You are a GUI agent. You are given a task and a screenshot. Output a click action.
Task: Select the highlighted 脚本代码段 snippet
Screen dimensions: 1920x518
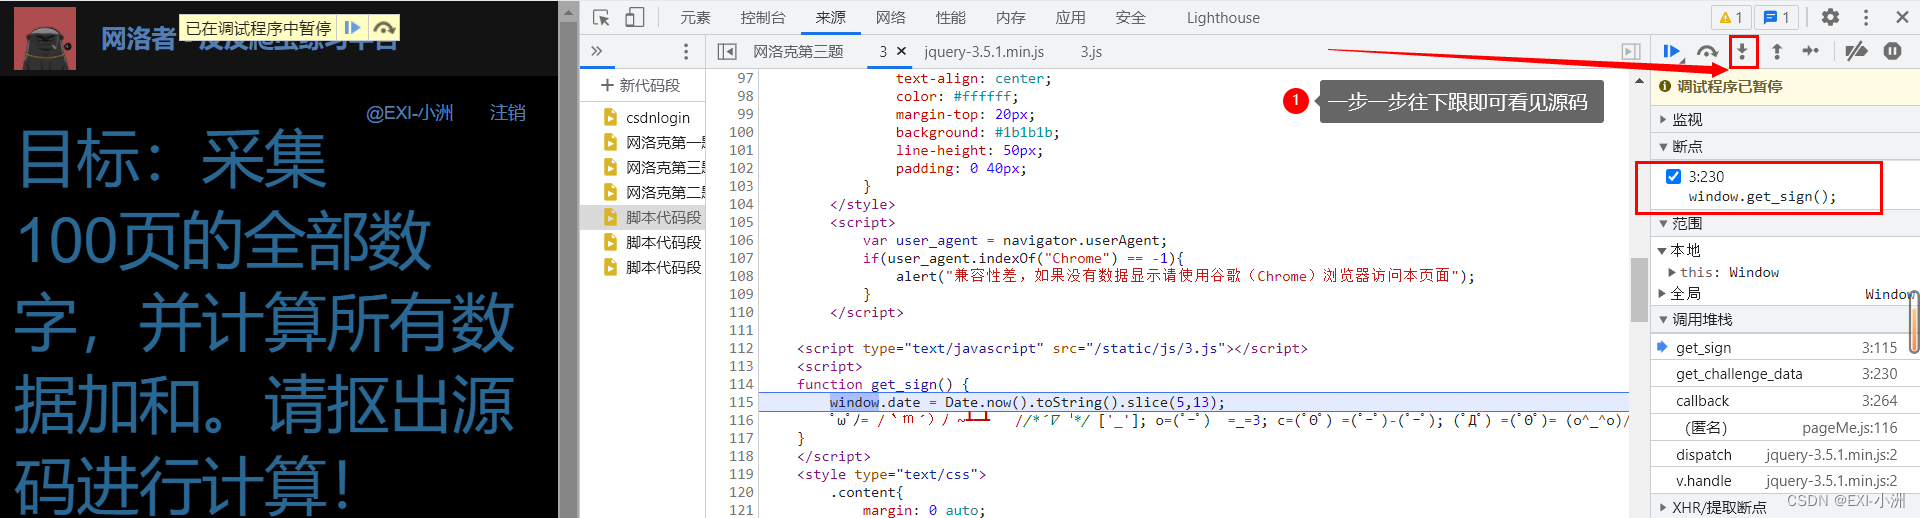[x=644, y=217]
